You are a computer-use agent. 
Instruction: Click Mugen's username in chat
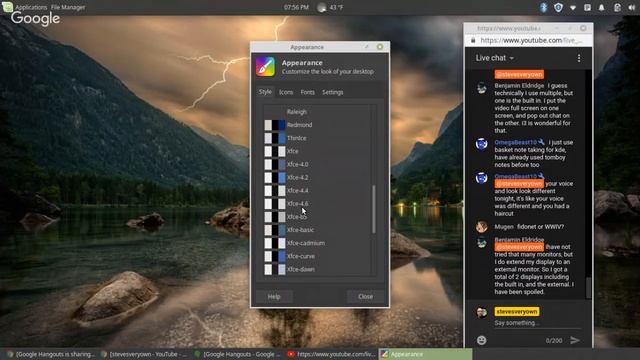(x=504, y=227)
